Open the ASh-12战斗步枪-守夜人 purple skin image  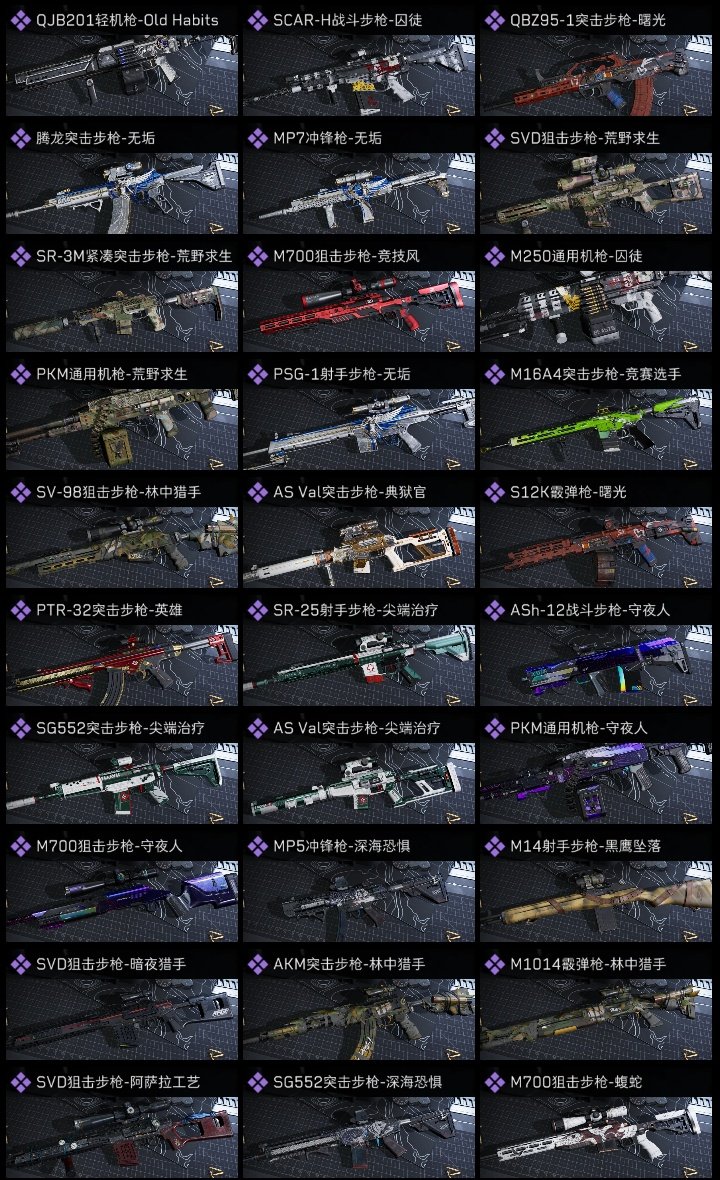[596, 666]
